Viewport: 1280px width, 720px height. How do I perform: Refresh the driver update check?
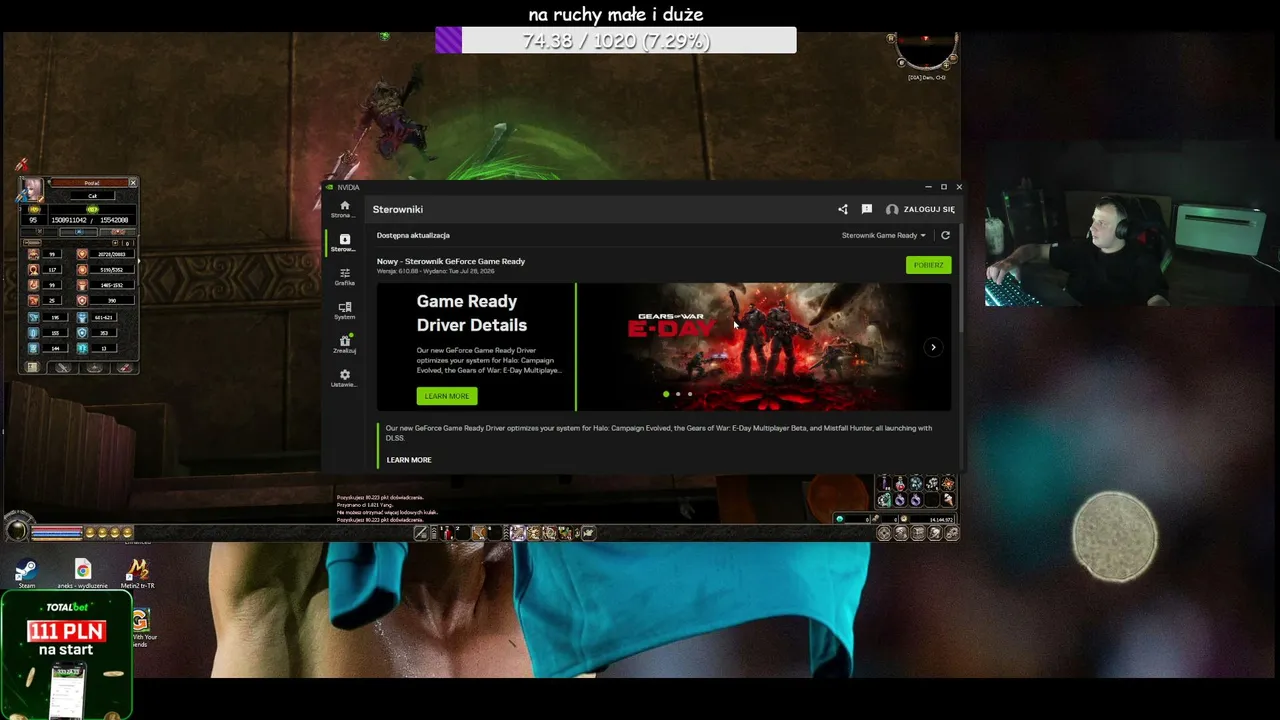(945, 236)
